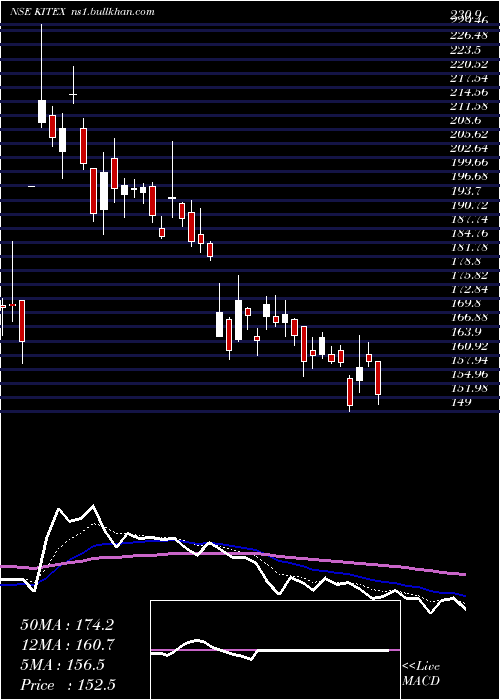This screenshot has width=500, height=700.
Task: Click the 223.5 price axis label
Action: [465, 50]
